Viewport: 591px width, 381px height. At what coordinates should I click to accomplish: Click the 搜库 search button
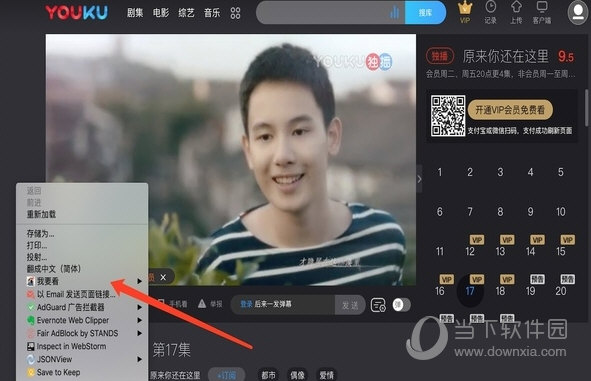click(425, 12)
